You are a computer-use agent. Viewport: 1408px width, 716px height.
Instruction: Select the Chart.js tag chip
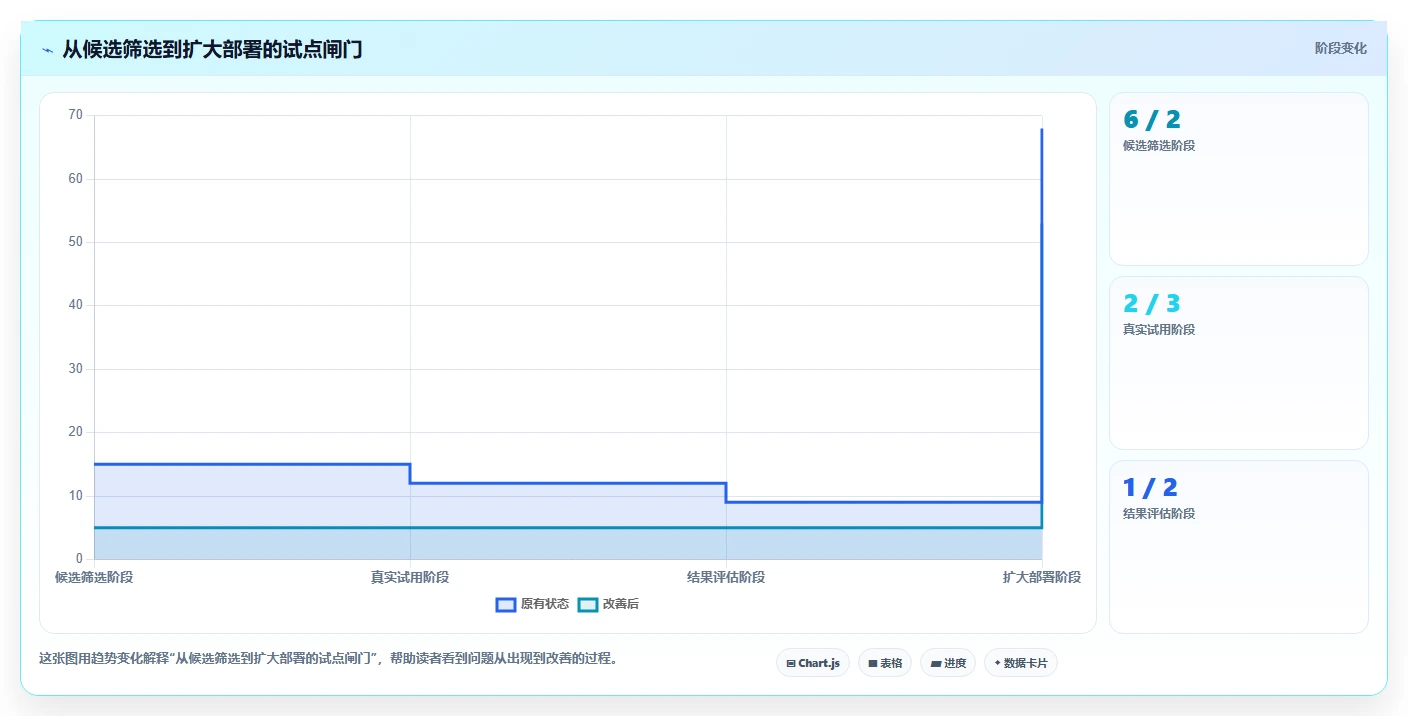(813, 663)
